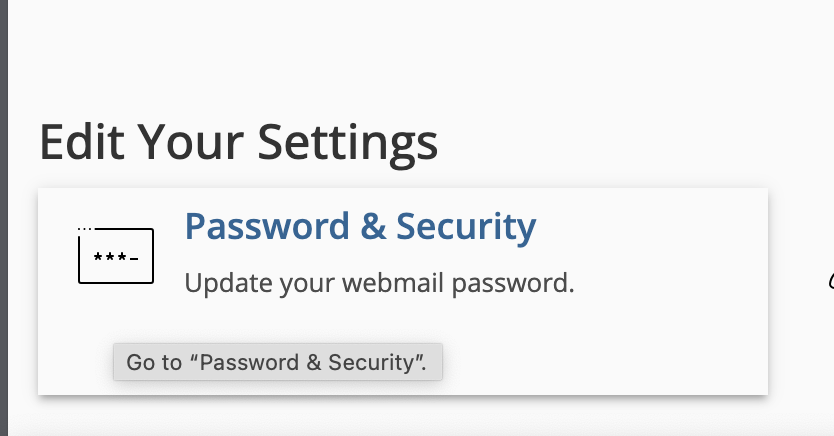
Task: Click the word 'Password' in the blue title
Action: pyautogui.click(x=266, y=227)
